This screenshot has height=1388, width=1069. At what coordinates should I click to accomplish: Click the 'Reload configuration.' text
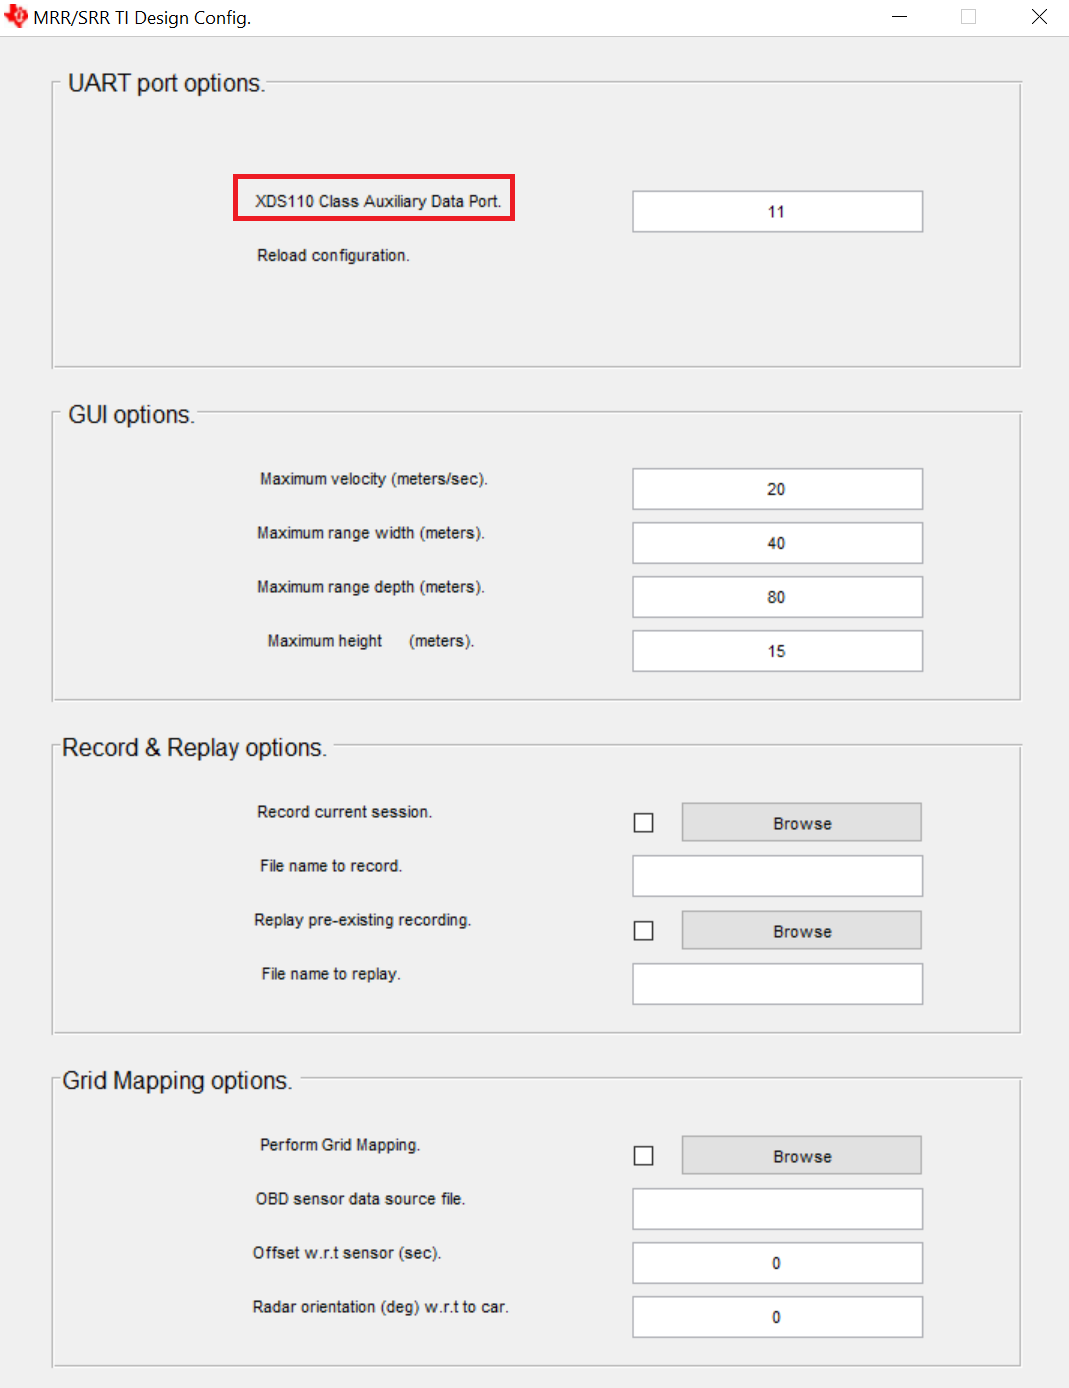pyautogui.click(x=333, y=256)
